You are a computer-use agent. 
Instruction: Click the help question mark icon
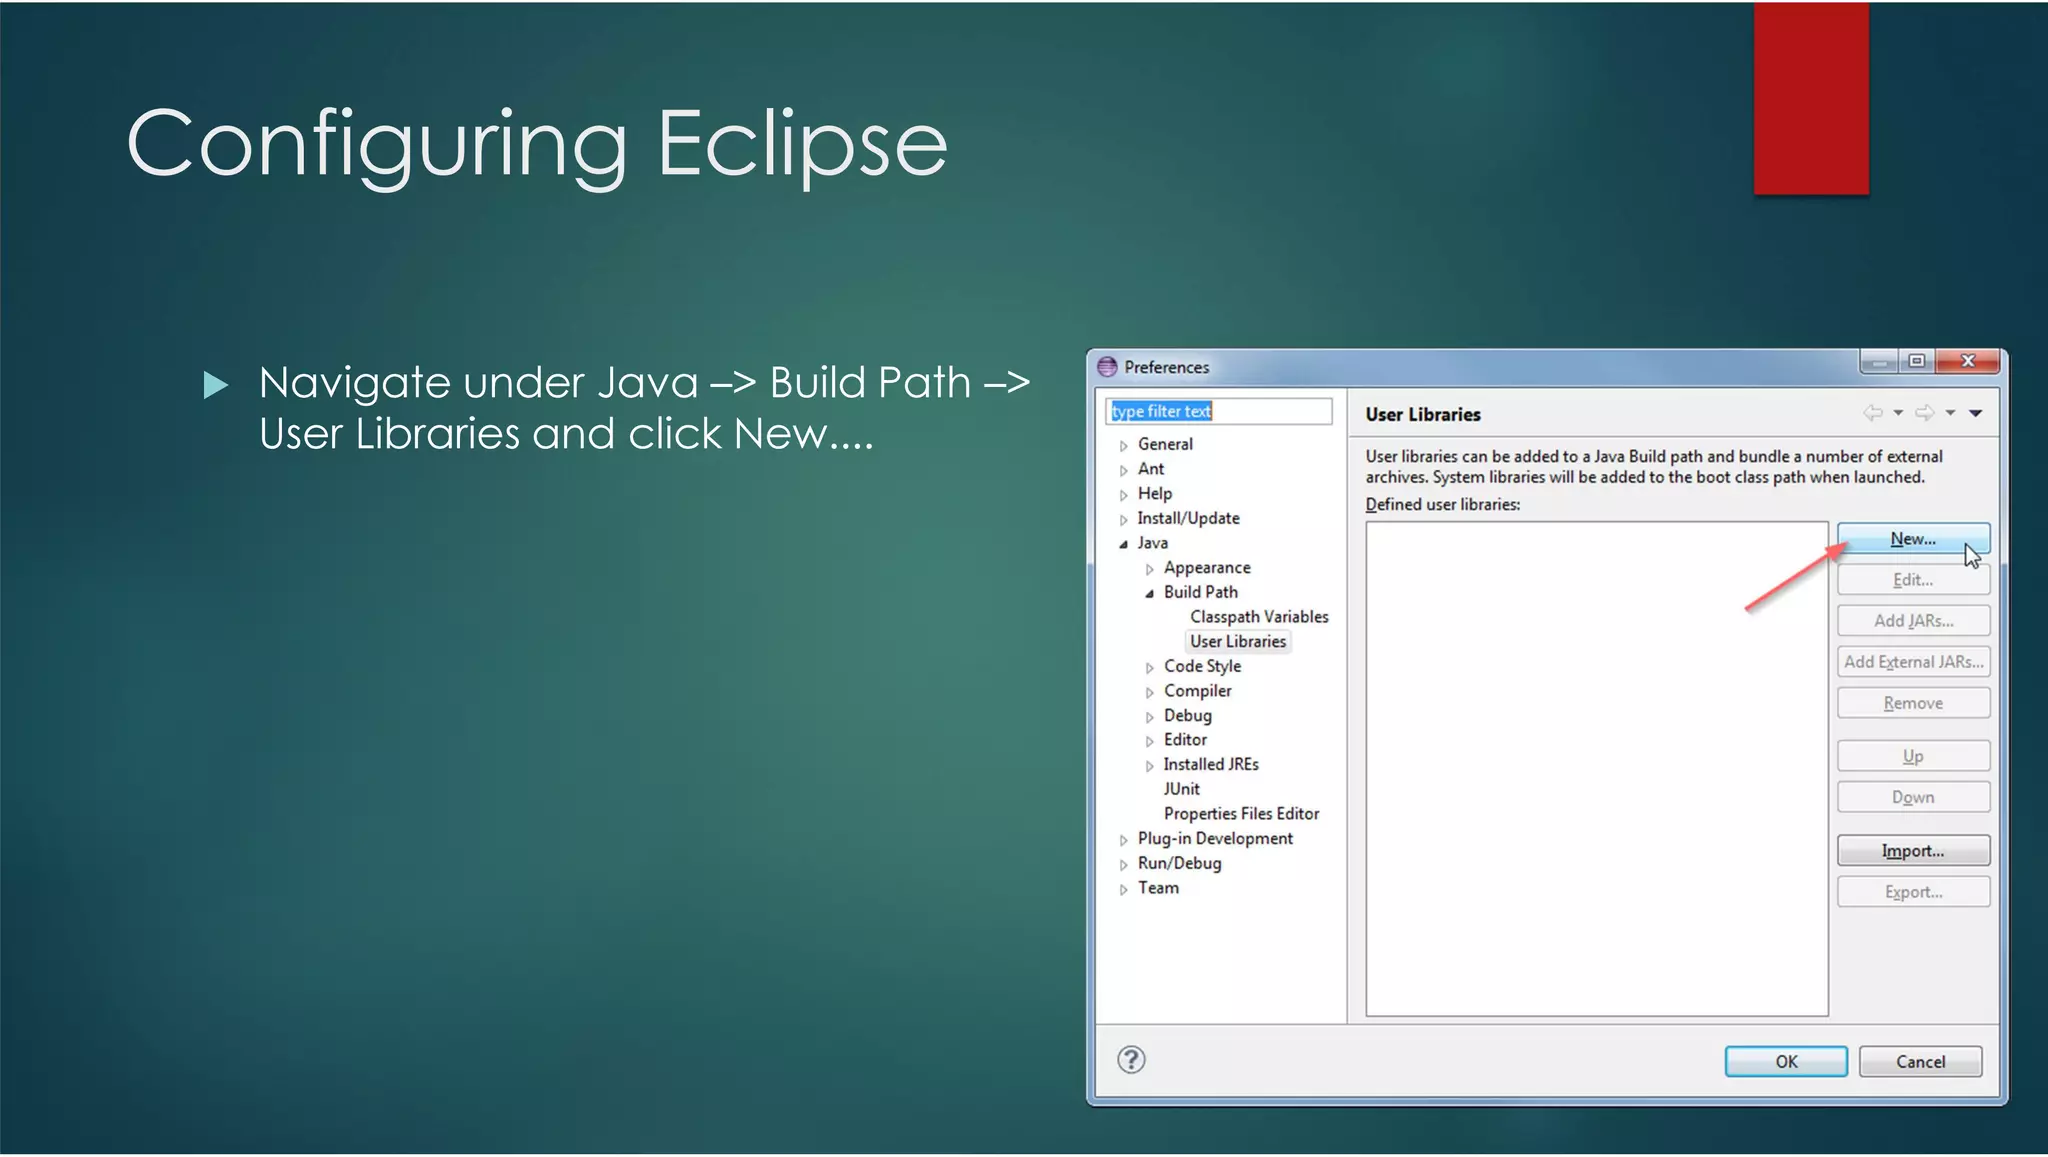point(1131,1060)
